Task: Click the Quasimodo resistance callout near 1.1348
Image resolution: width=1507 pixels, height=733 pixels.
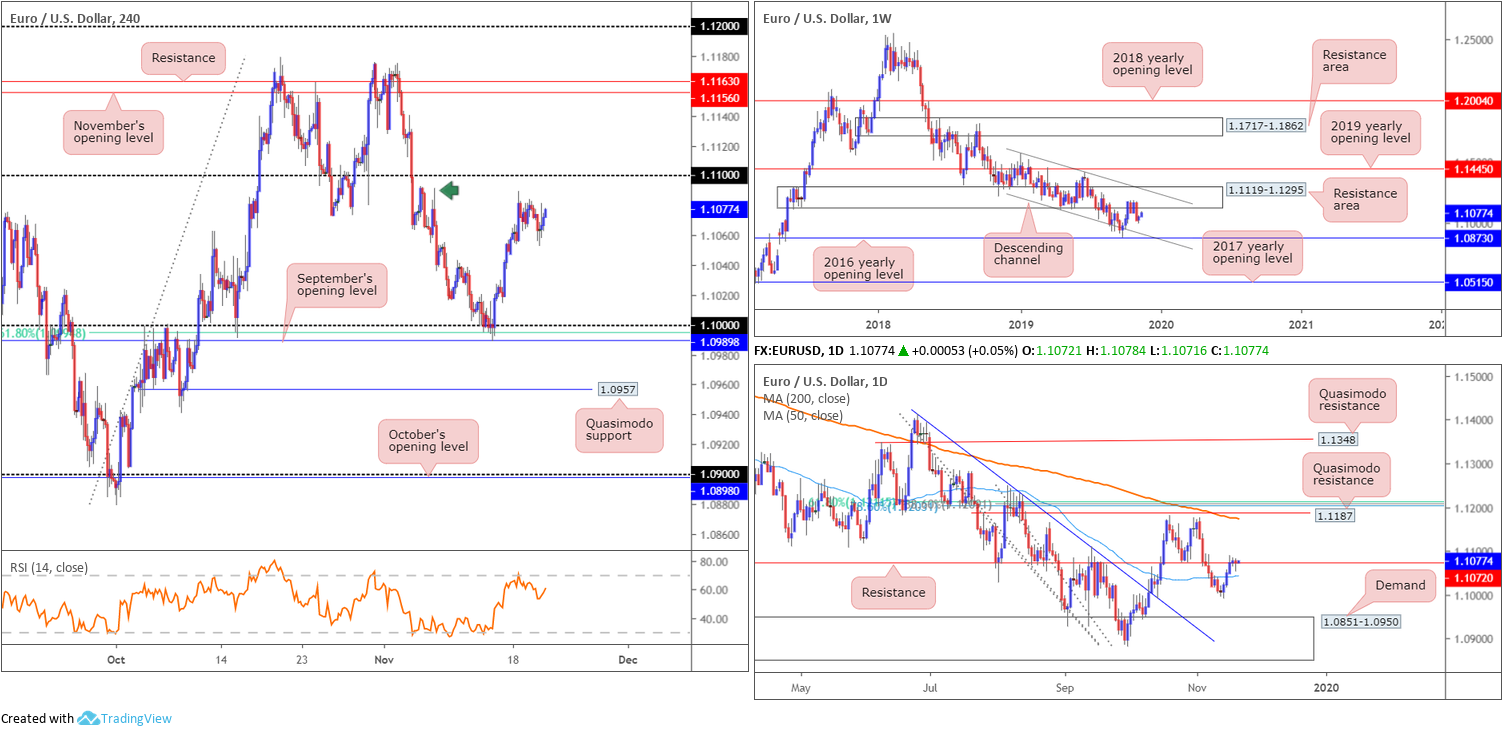Action: (x=1351, y=399)
